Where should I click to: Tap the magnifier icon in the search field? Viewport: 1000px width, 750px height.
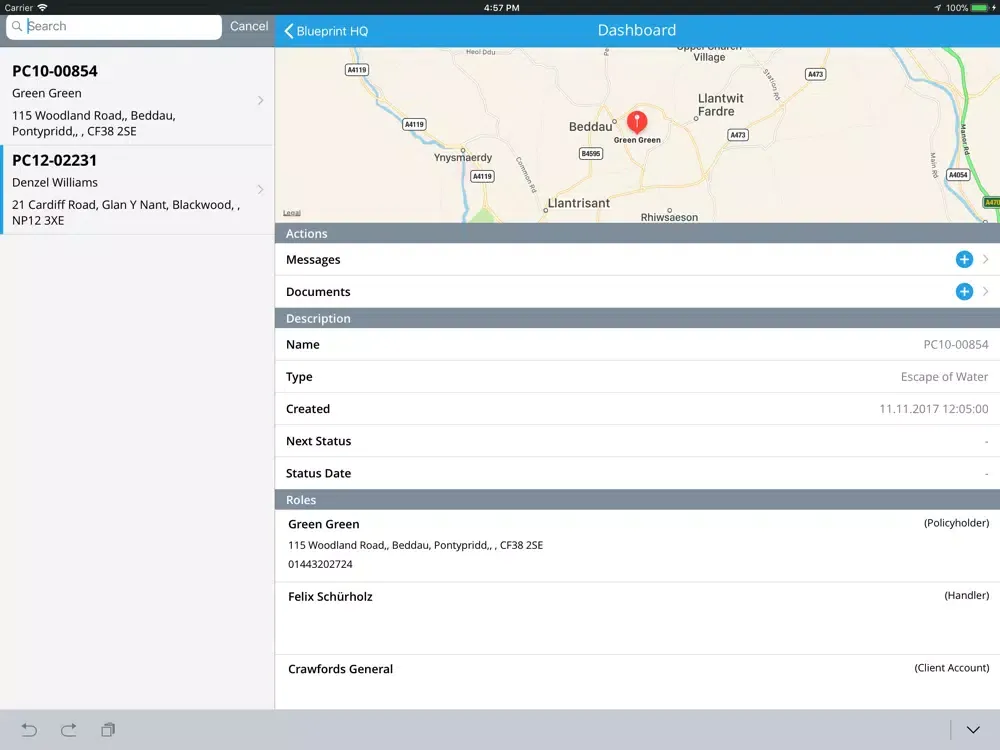tap(17, 27)
